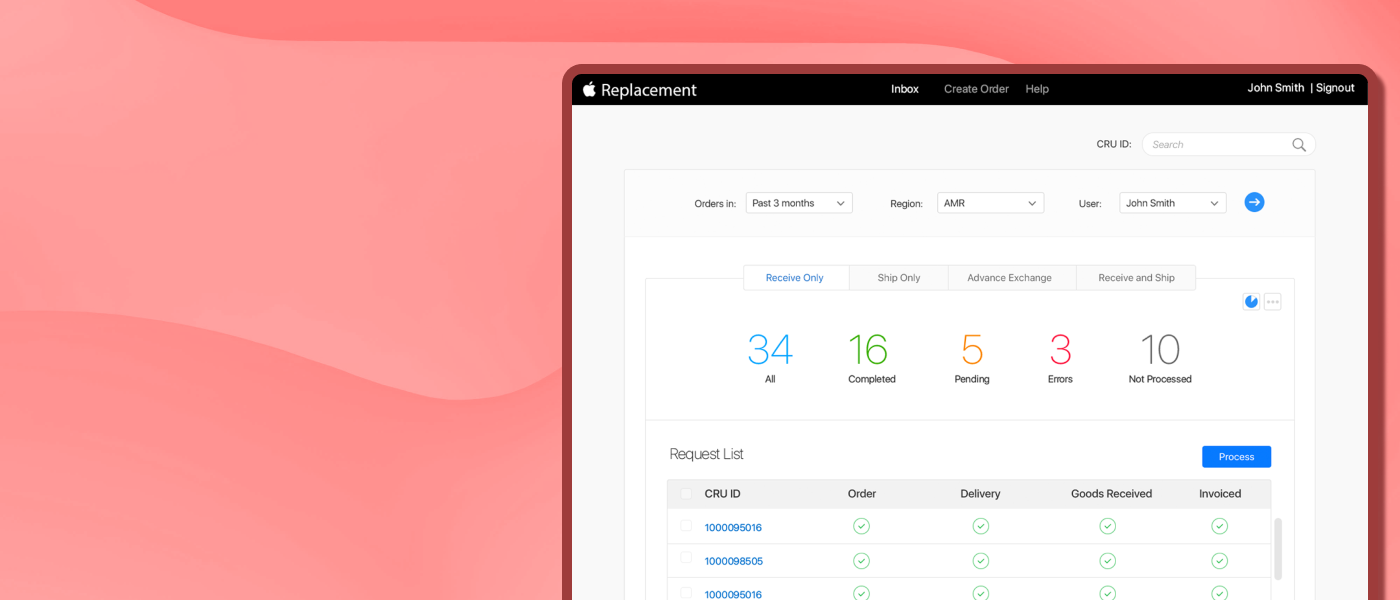The image size is (1400, 600).
Task: Filter by 16 Completed orders
Action: (x=871, y=358)
